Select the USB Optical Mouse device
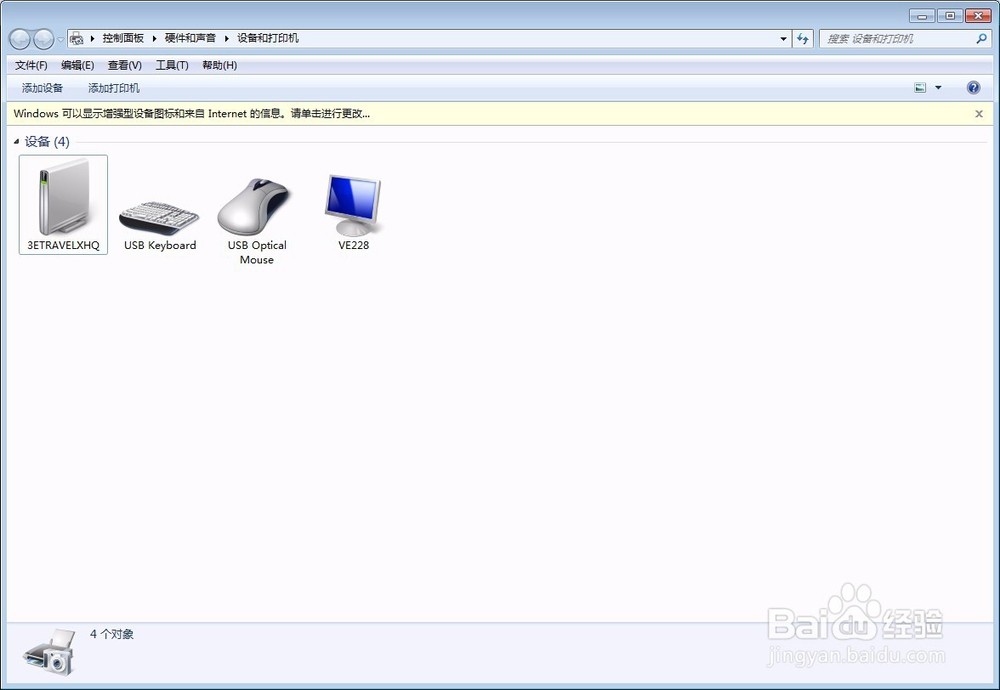 (256, 219)
